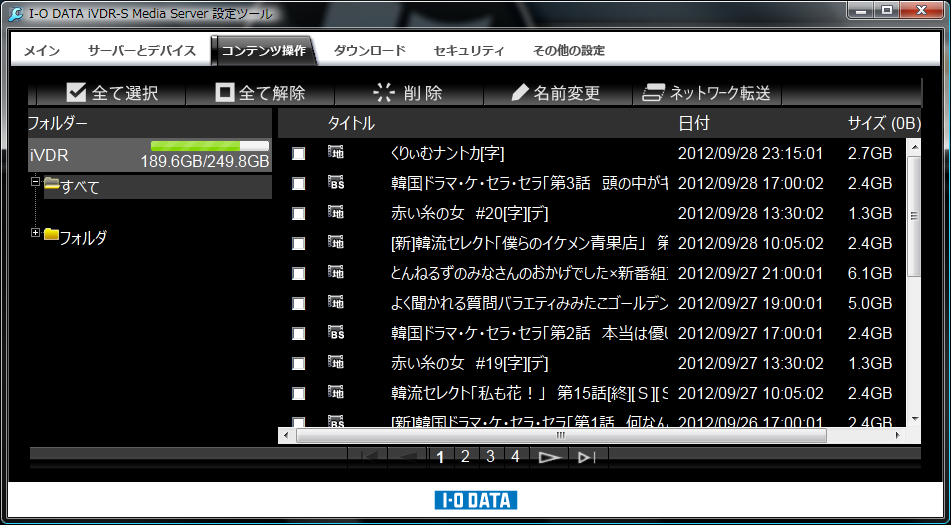Sort by タイトル column header
The image size is (951, 525).
tap(351, 124)
